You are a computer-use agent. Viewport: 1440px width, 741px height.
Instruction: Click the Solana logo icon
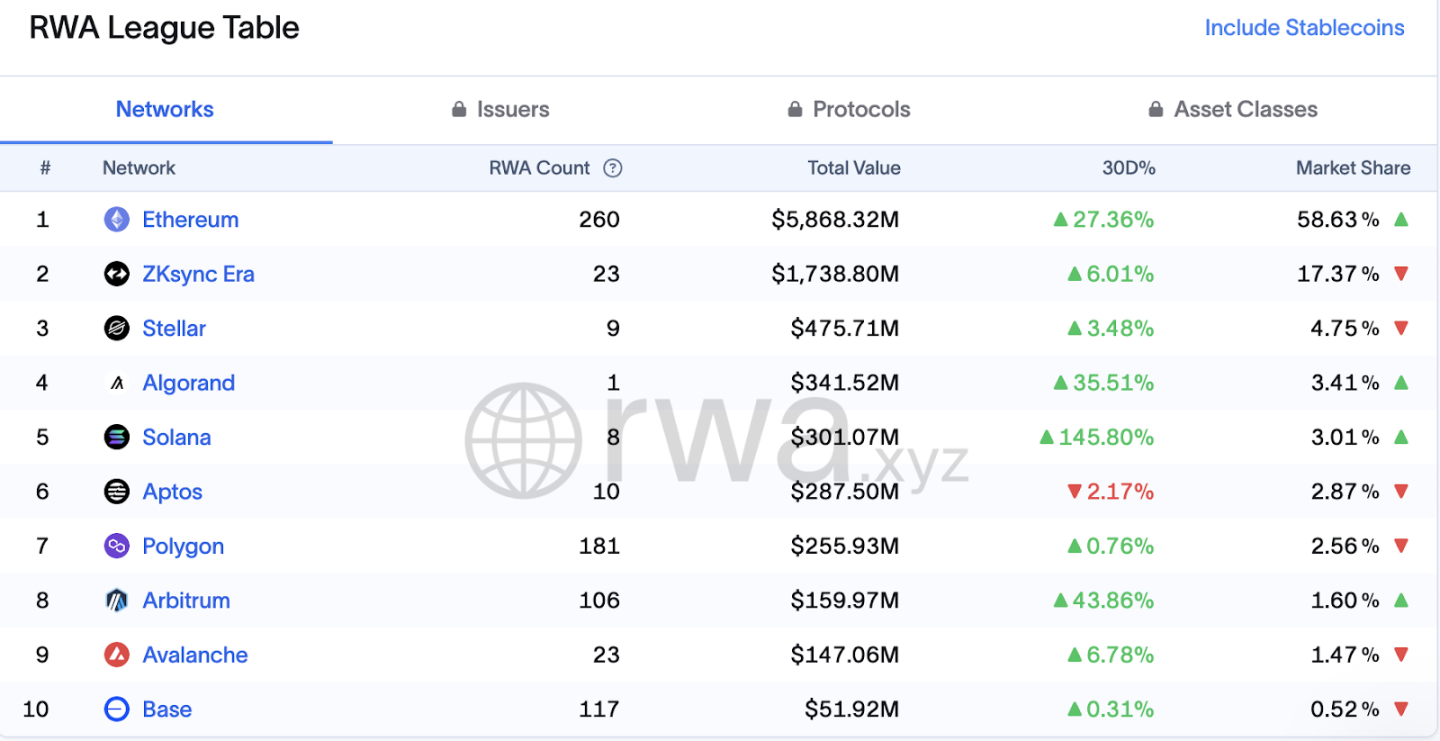pos(117,437)
